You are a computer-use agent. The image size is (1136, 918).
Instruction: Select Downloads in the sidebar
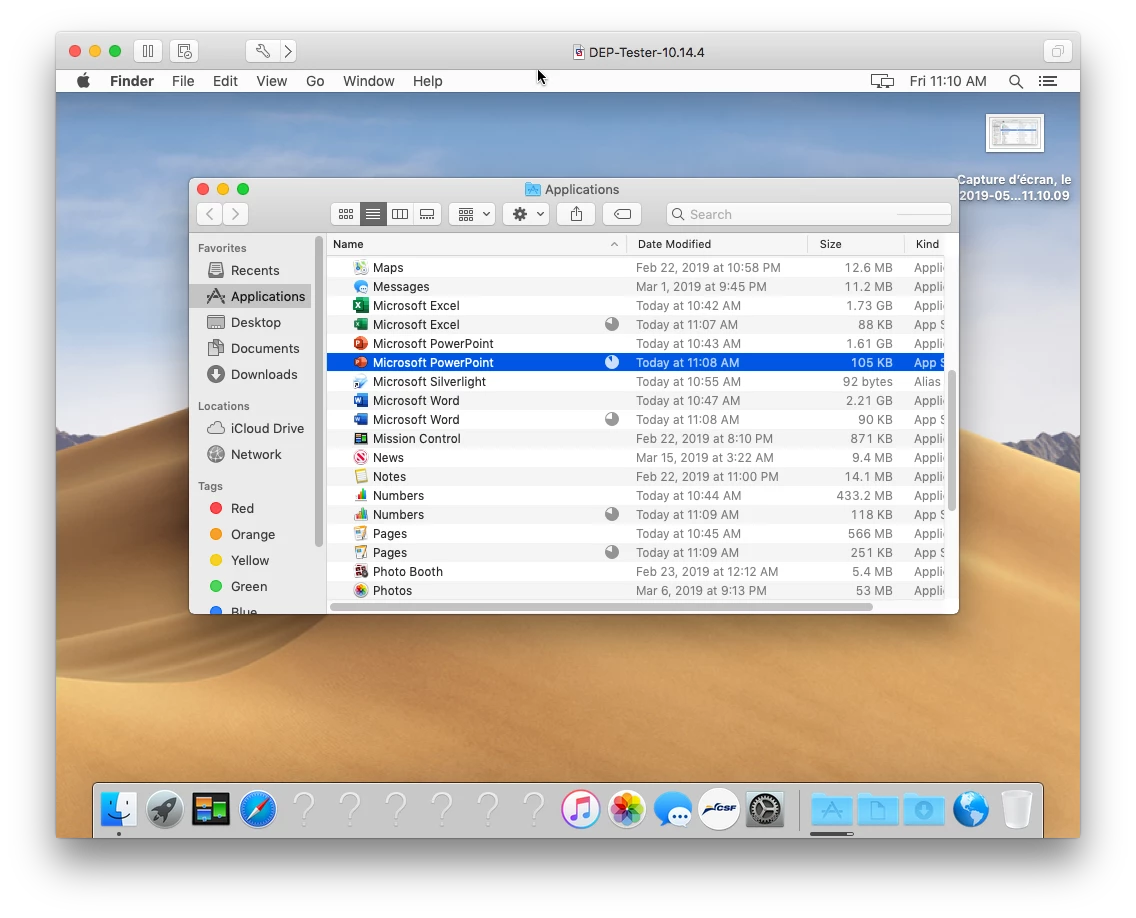point(251,375)
